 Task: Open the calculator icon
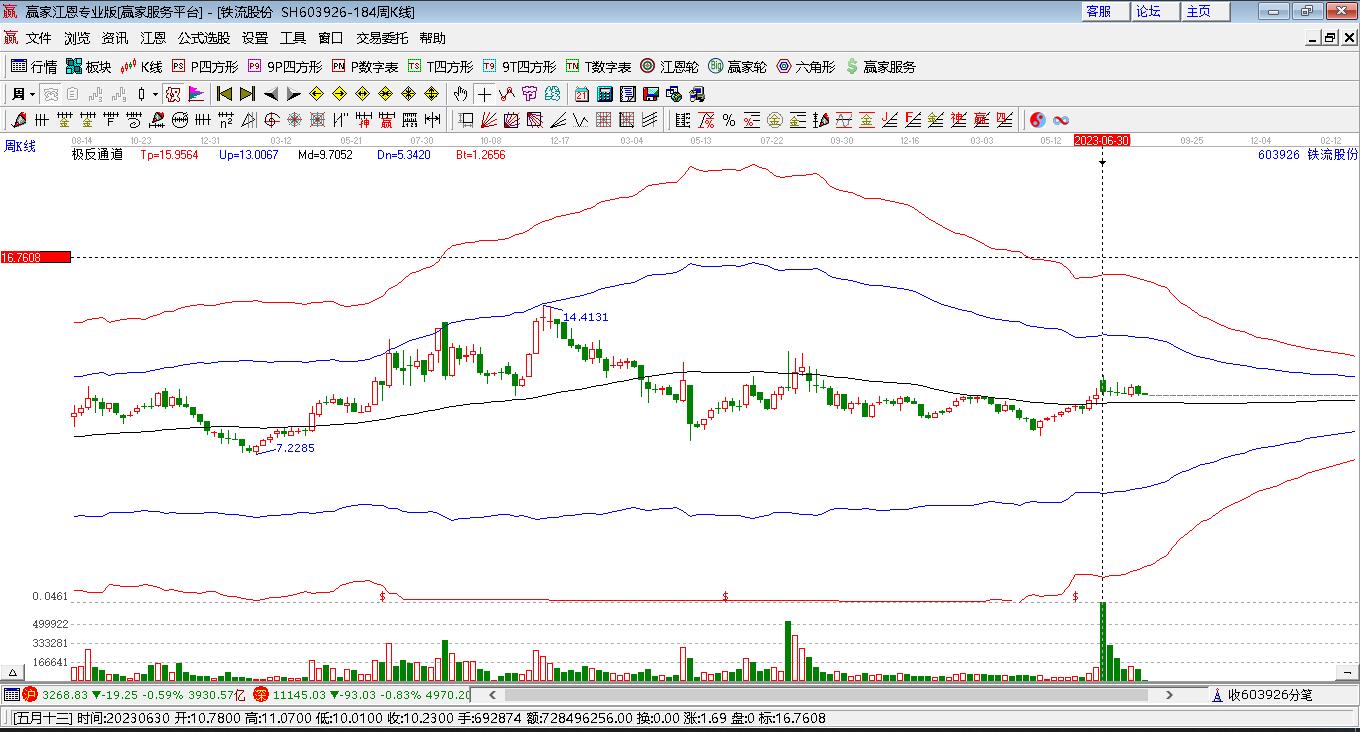coord(605,94)
